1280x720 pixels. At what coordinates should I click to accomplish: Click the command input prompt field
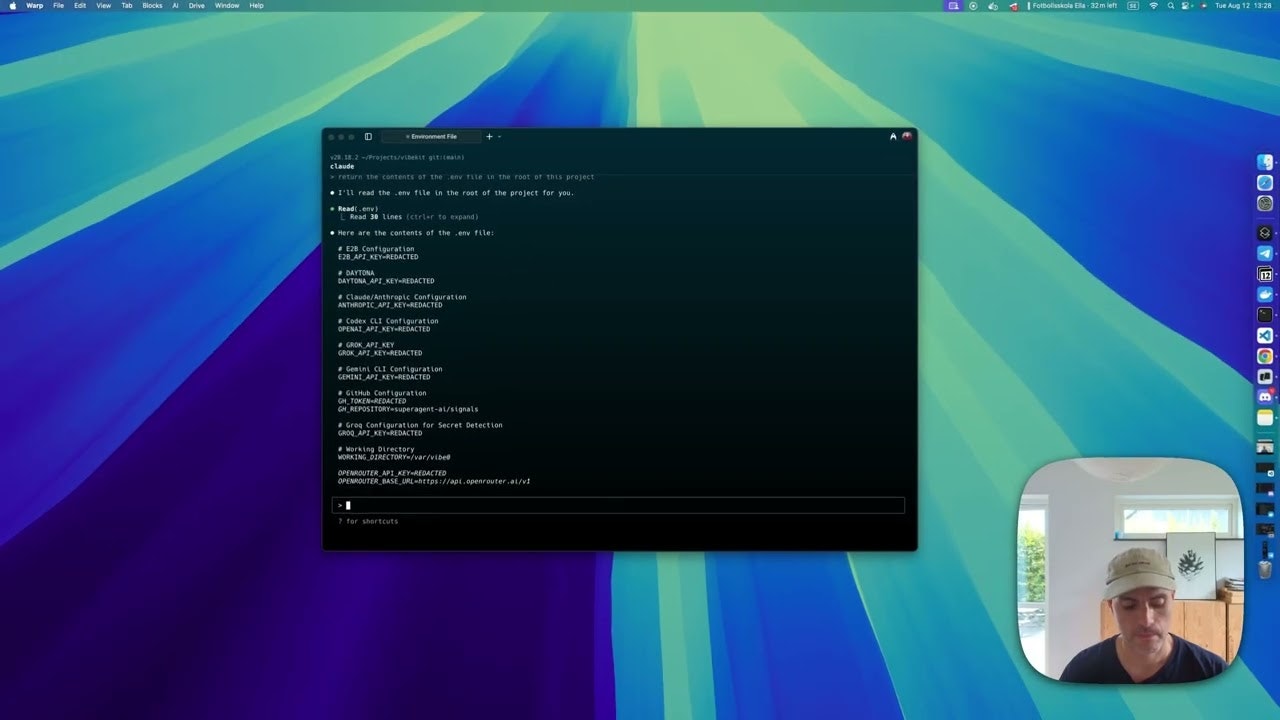[620, 505]
